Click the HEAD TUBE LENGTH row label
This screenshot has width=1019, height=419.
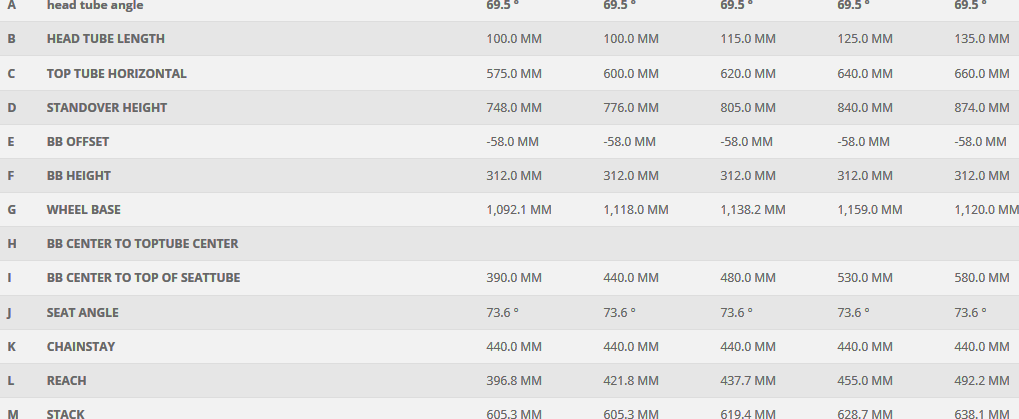(105, 39)
